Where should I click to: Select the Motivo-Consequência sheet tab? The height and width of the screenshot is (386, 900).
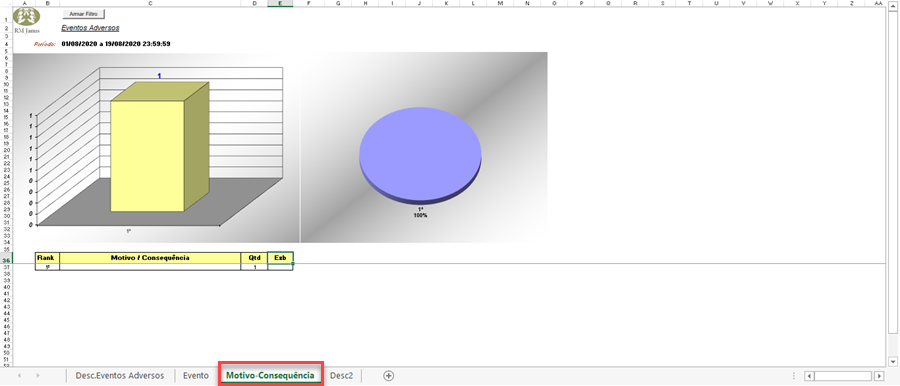point(271,376)
